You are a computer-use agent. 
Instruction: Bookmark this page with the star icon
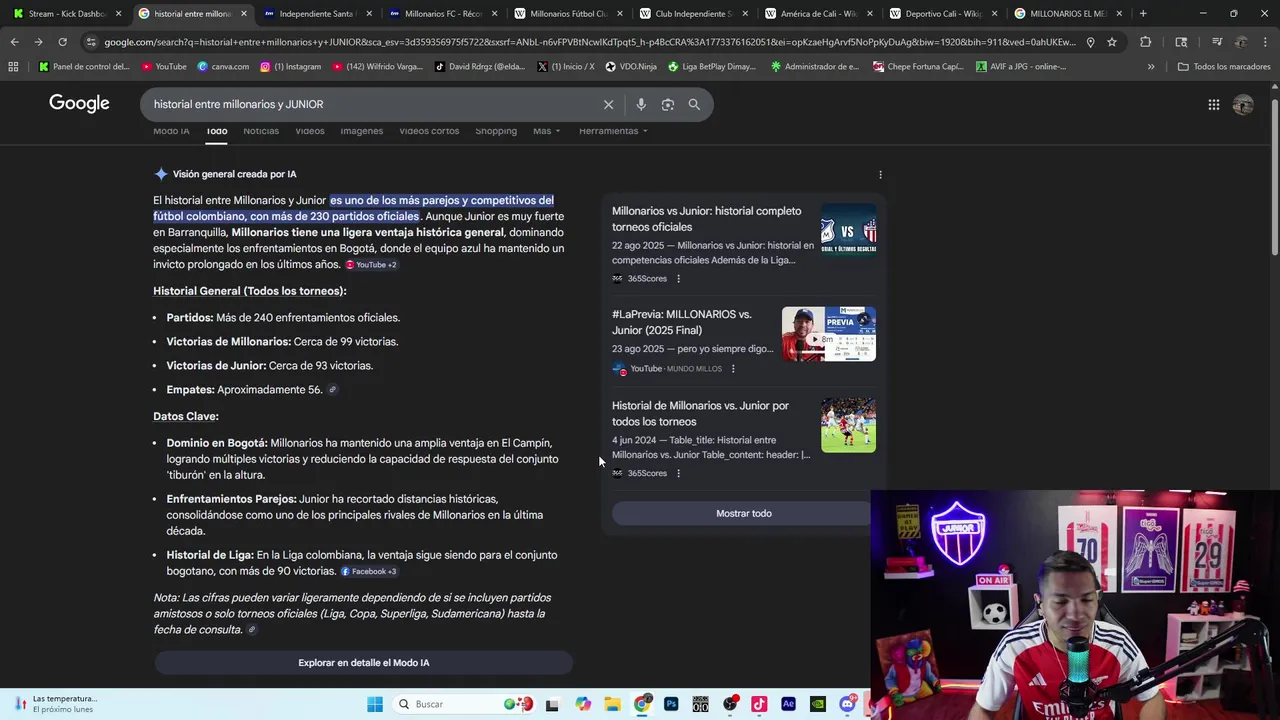coord(1112,42)
